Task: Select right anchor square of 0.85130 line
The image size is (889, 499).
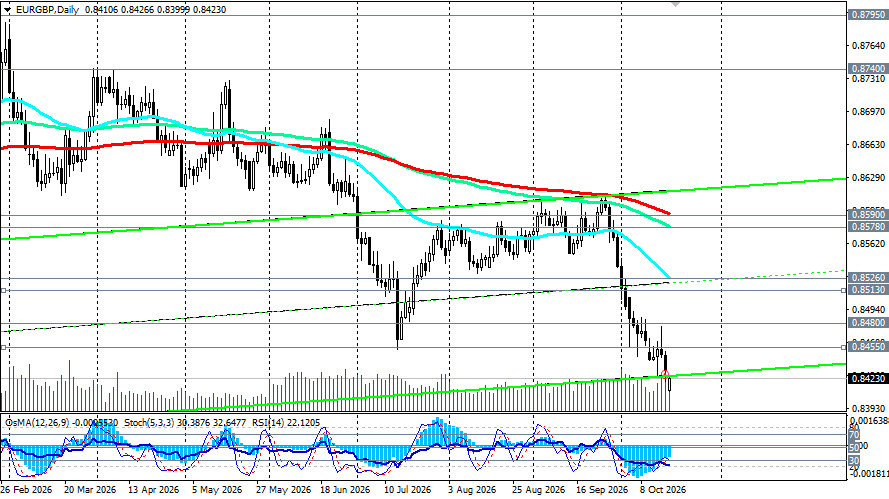Action: pyautogui.click(x=843, y=290)
